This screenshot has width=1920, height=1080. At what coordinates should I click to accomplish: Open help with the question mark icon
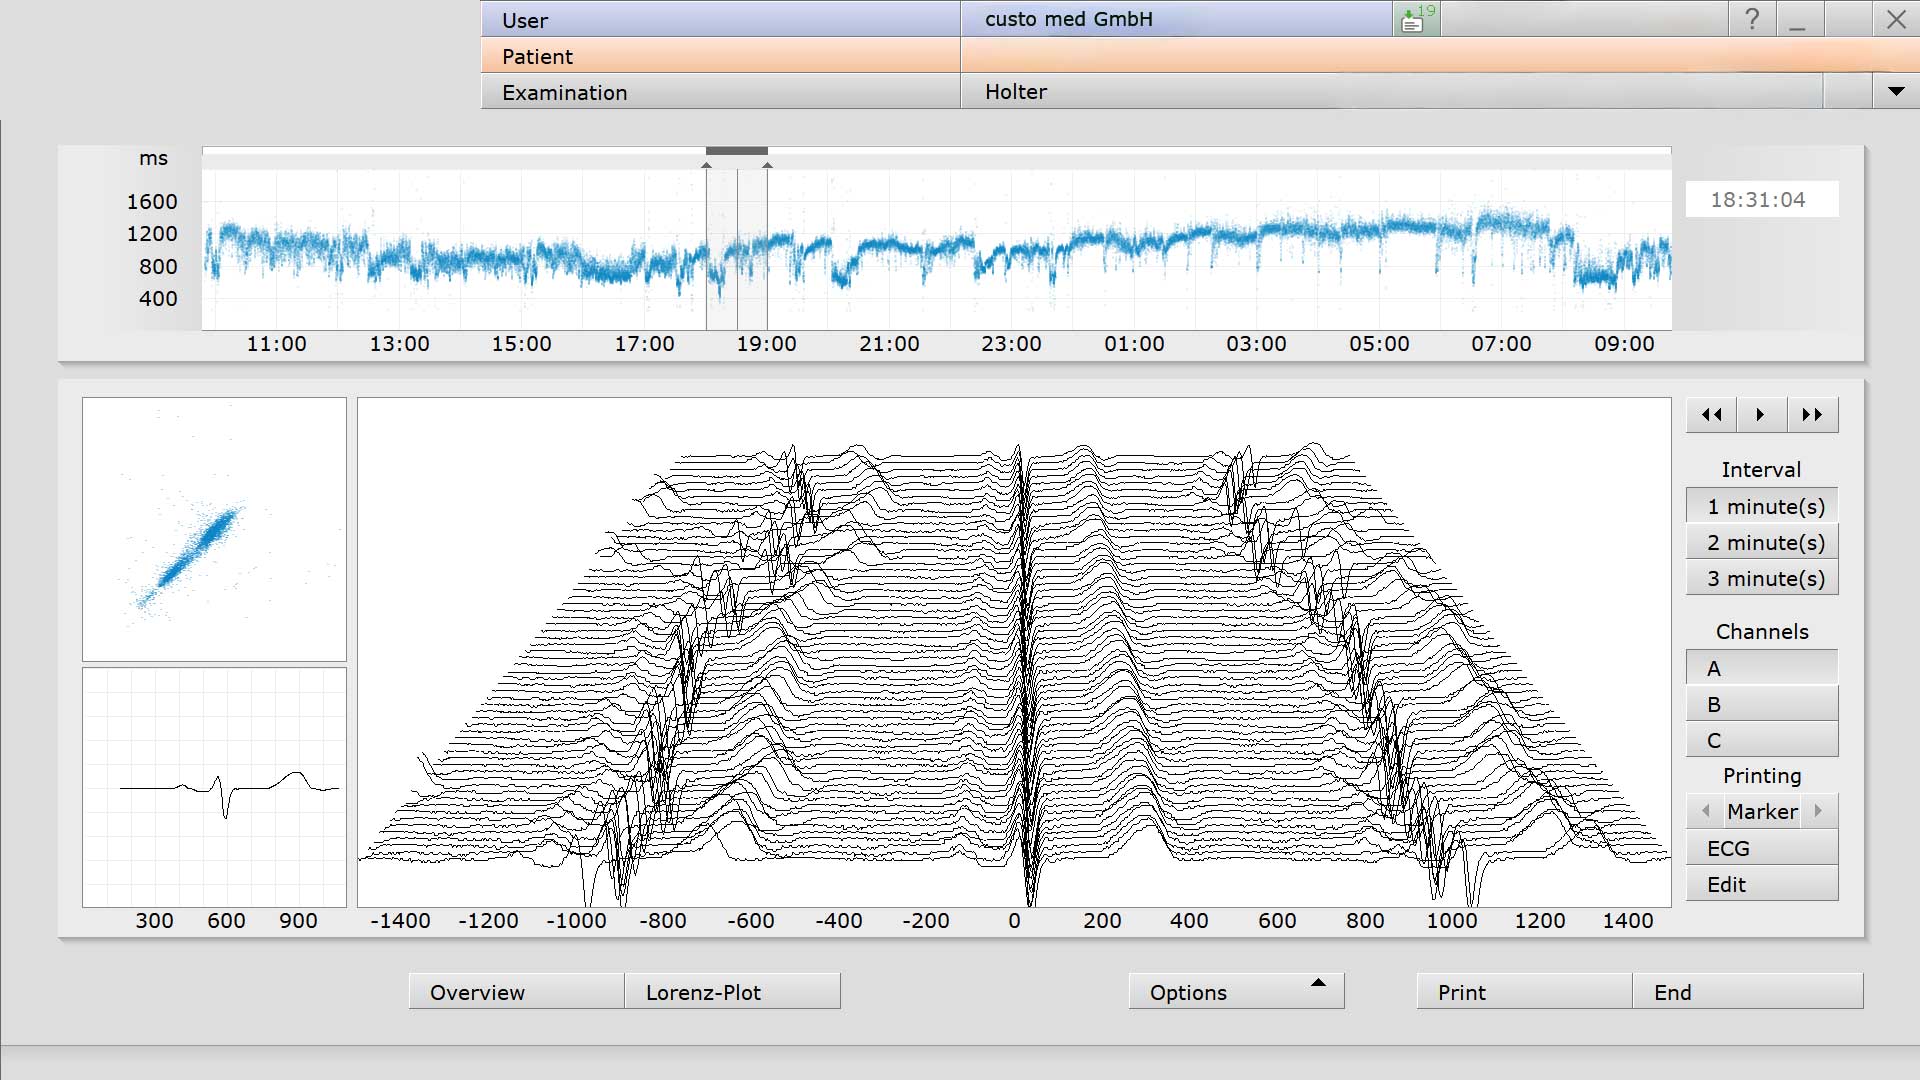[1752, 19]
